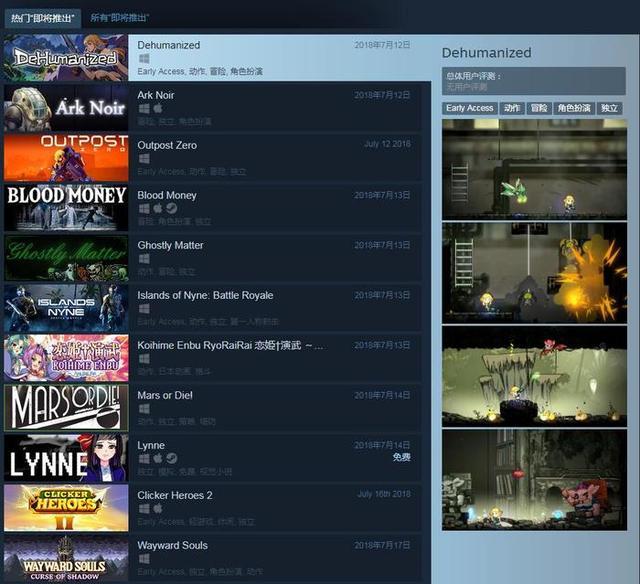The height and width of the screenshot is (584, 640).
Task: Click the Ghostly Matter capsule image
Action: click(x=66, y=258)
